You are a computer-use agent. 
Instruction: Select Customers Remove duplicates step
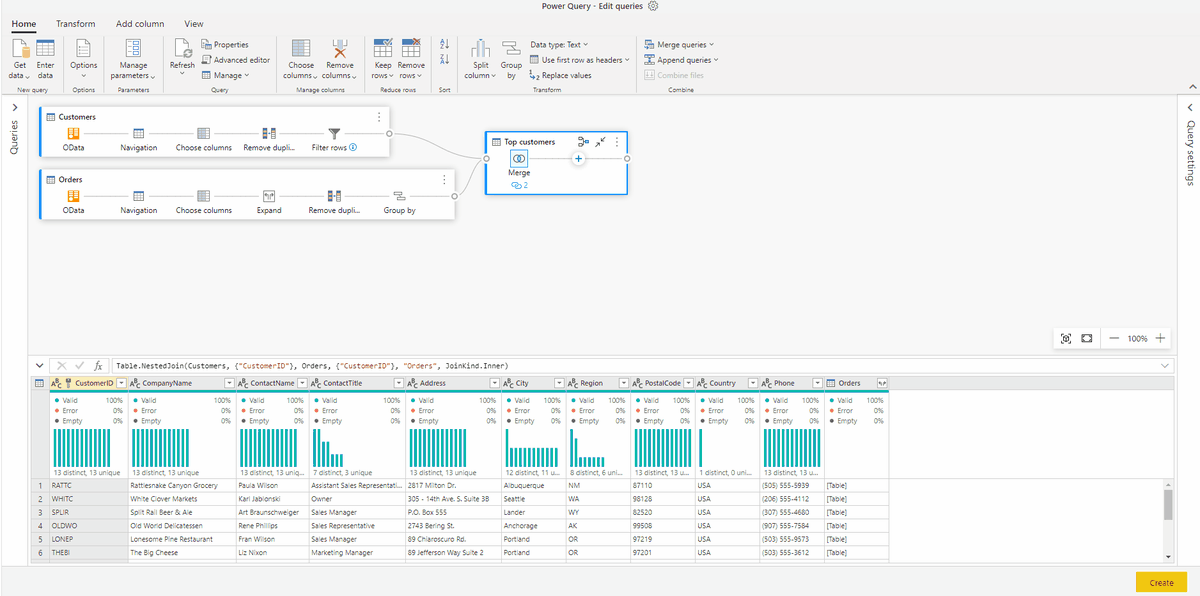point(269,139)
